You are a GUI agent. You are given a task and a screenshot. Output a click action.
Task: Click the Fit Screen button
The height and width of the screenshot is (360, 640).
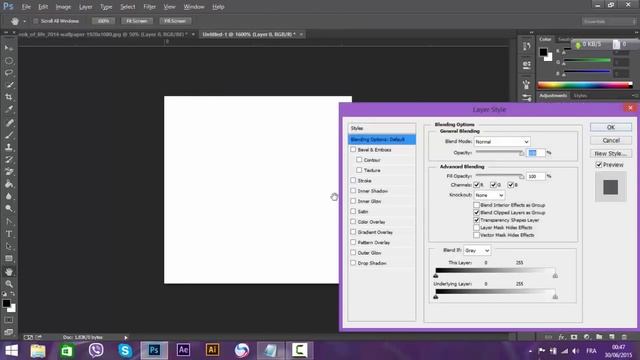click(x=137, y=21)
